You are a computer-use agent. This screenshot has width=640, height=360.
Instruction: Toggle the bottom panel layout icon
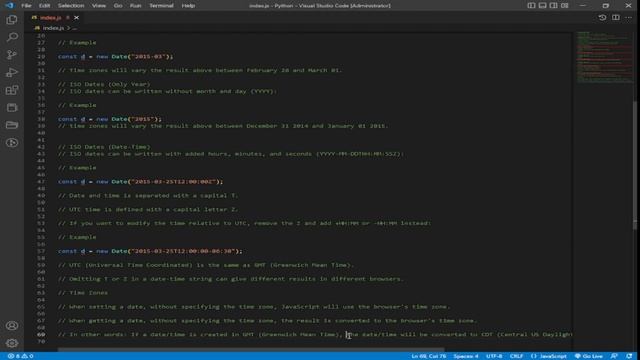pos(542,5)
